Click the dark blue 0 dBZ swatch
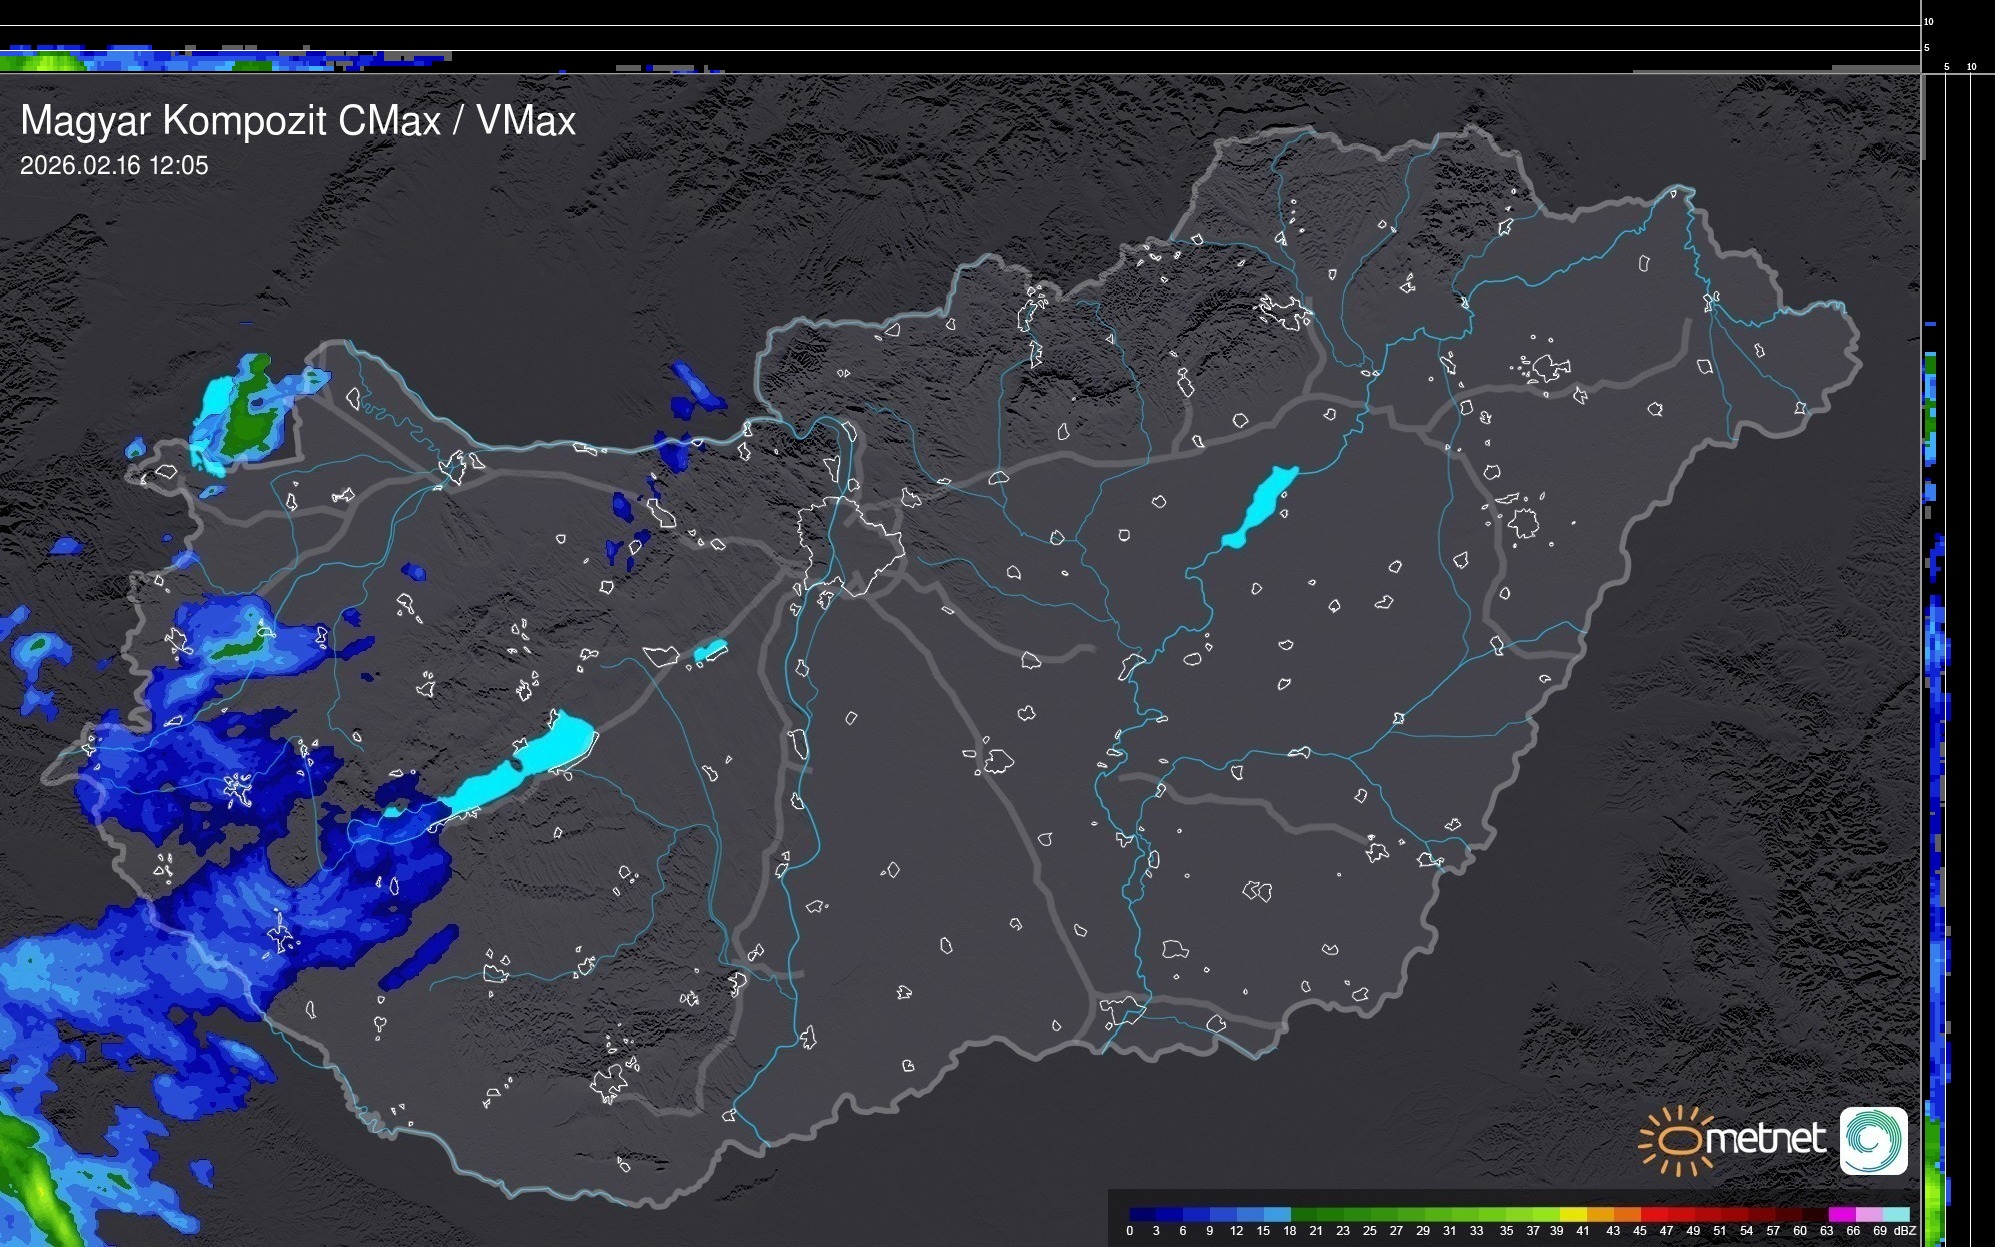Image resolution: width=1995 pixels, height=1247 pixels. pos(1142,1214)
